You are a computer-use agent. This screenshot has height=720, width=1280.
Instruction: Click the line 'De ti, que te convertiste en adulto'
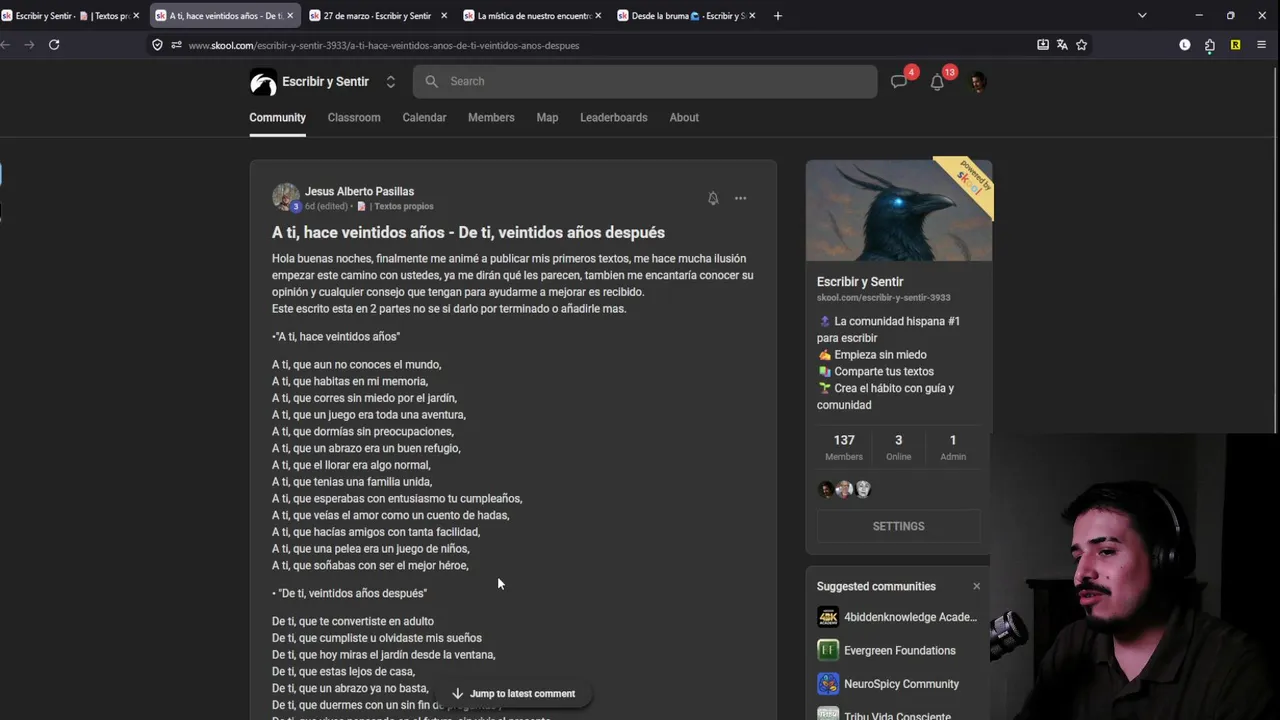(x=353, y=621)
